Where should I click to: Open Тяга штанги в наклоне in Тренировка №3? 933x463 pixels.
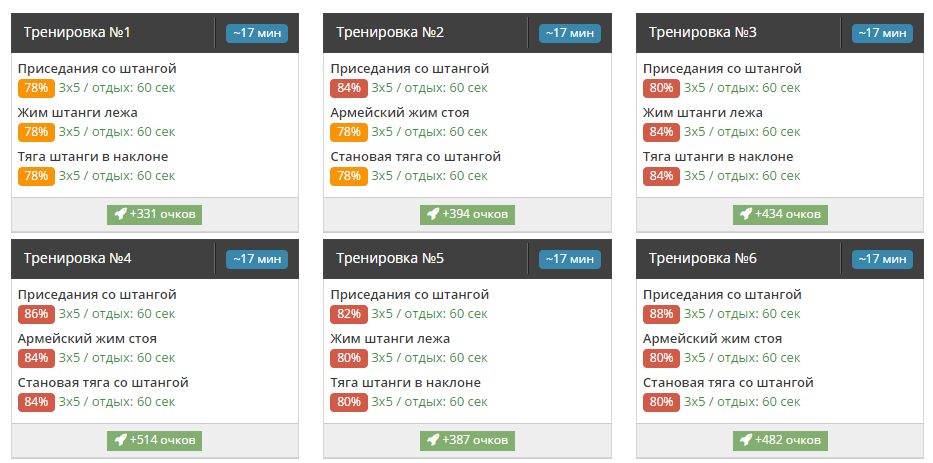click(x=718, y=157)
